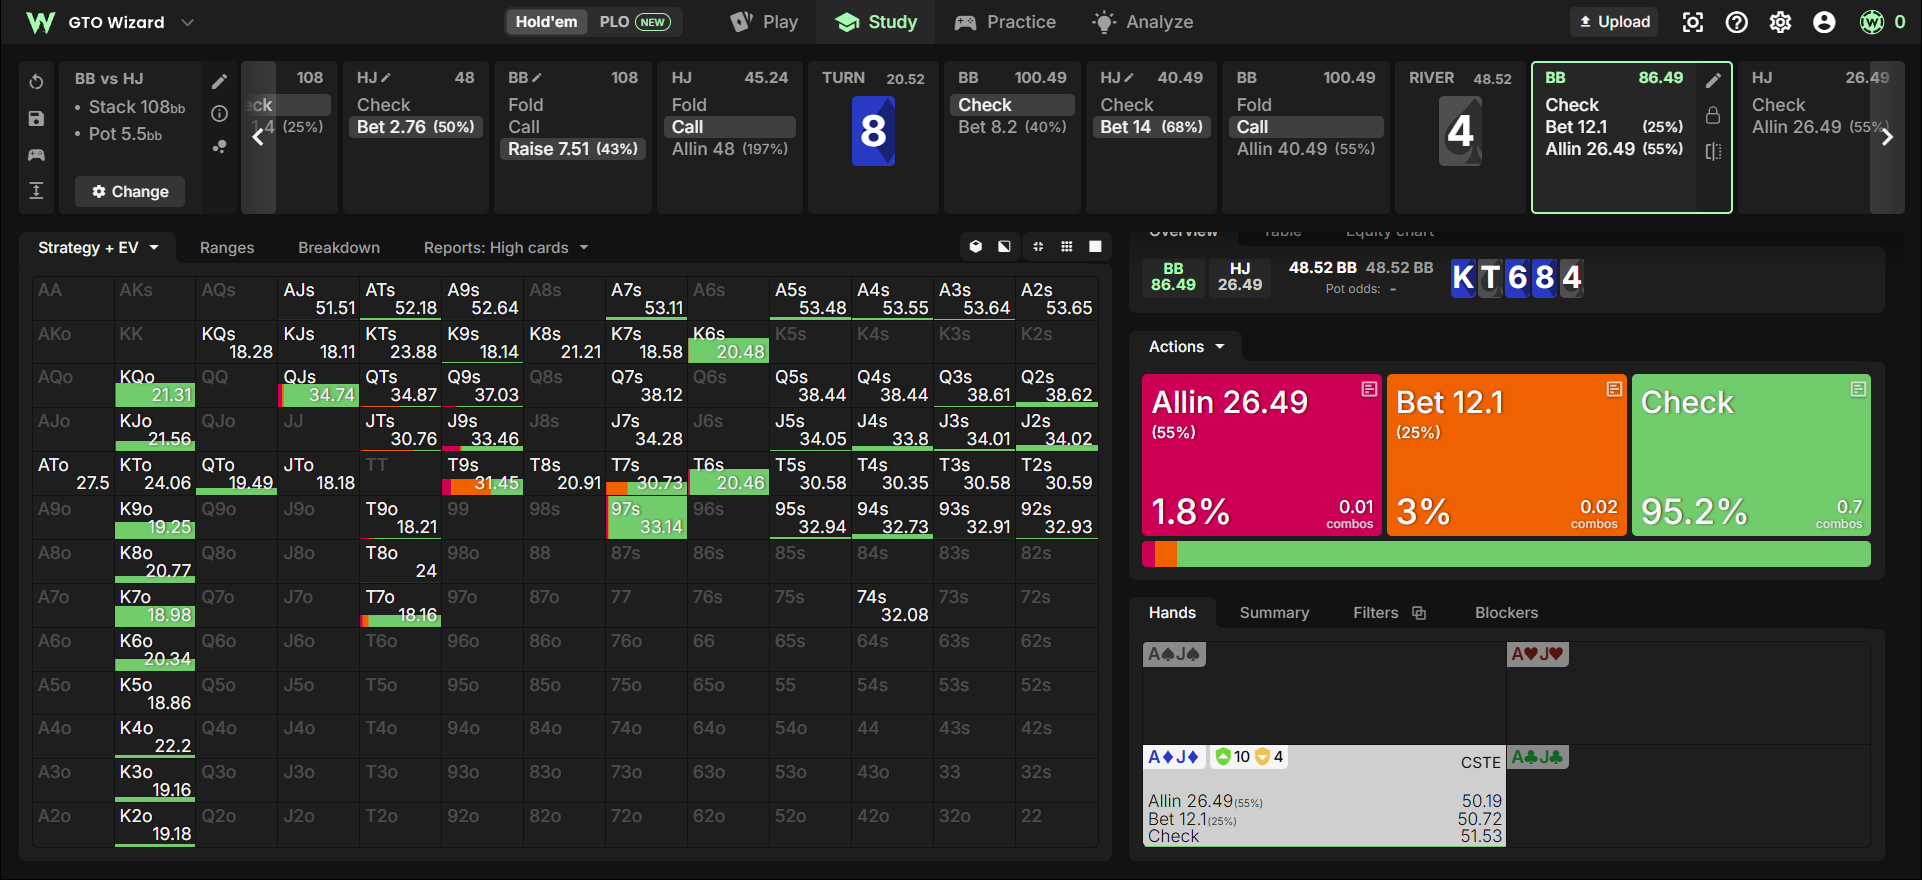Click the Upload button

tap(1614, 22)
